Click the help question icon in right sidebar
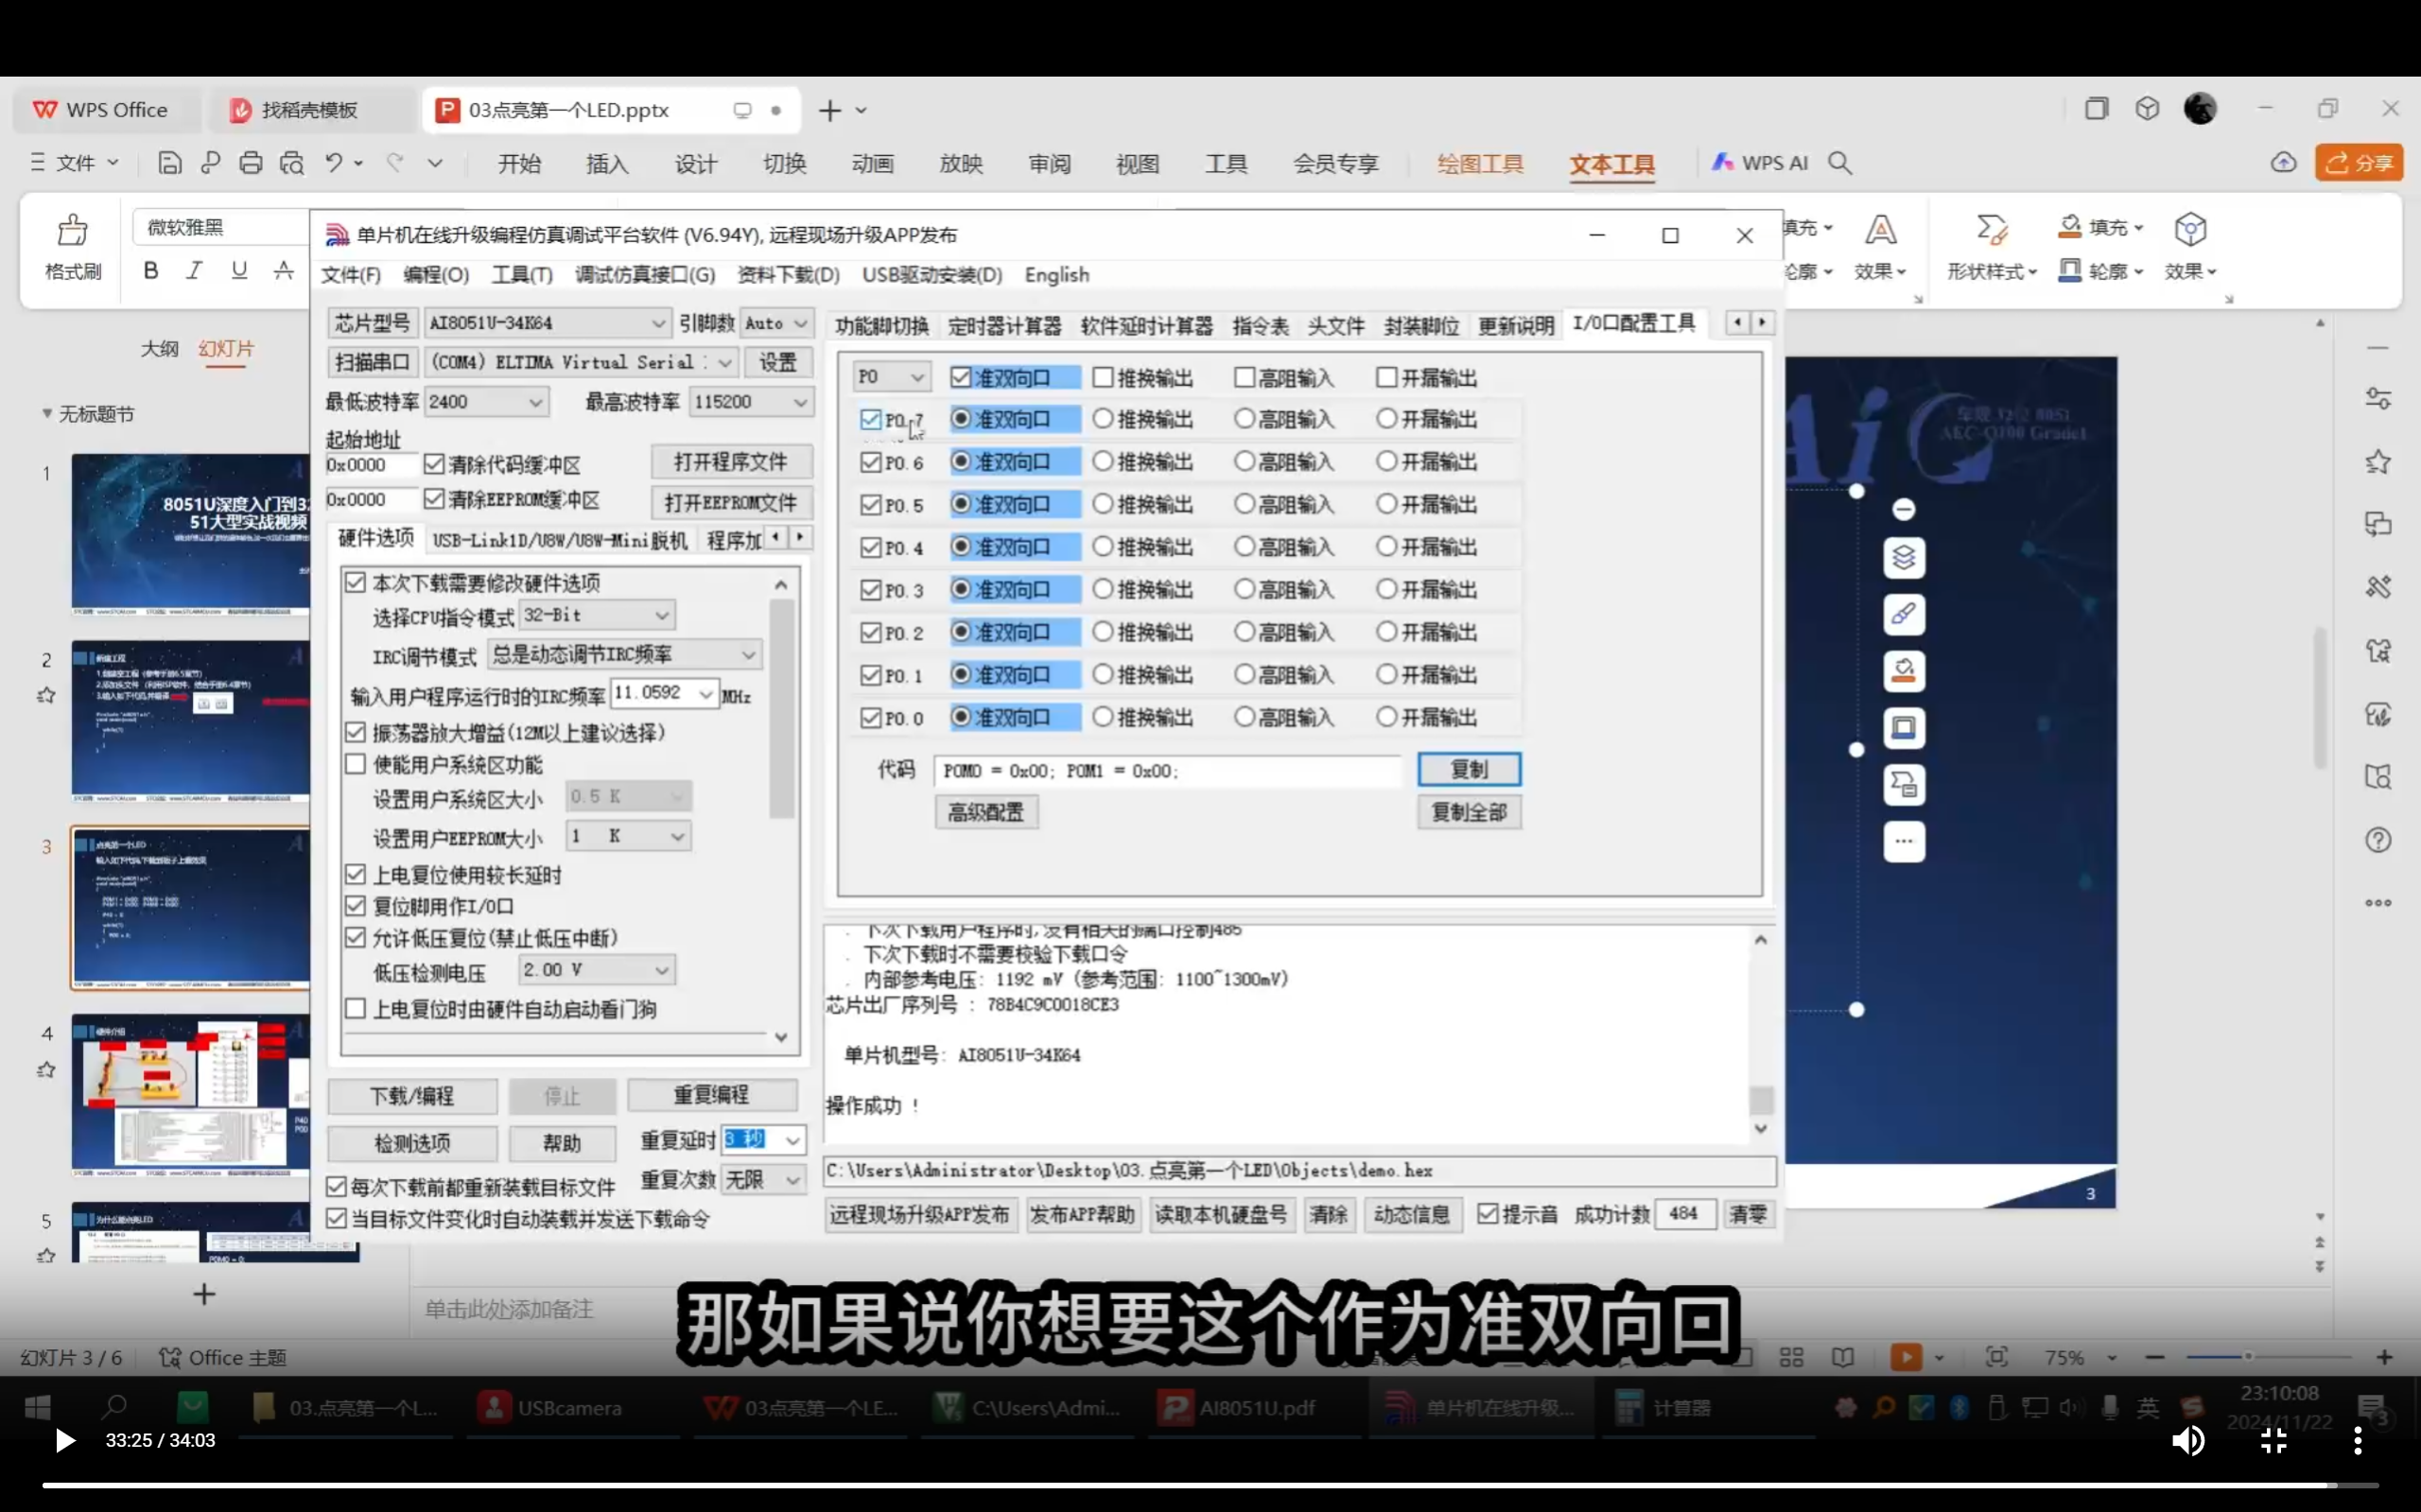This screenshot has height=1512, width=2421. click(x=2378, y=840)
